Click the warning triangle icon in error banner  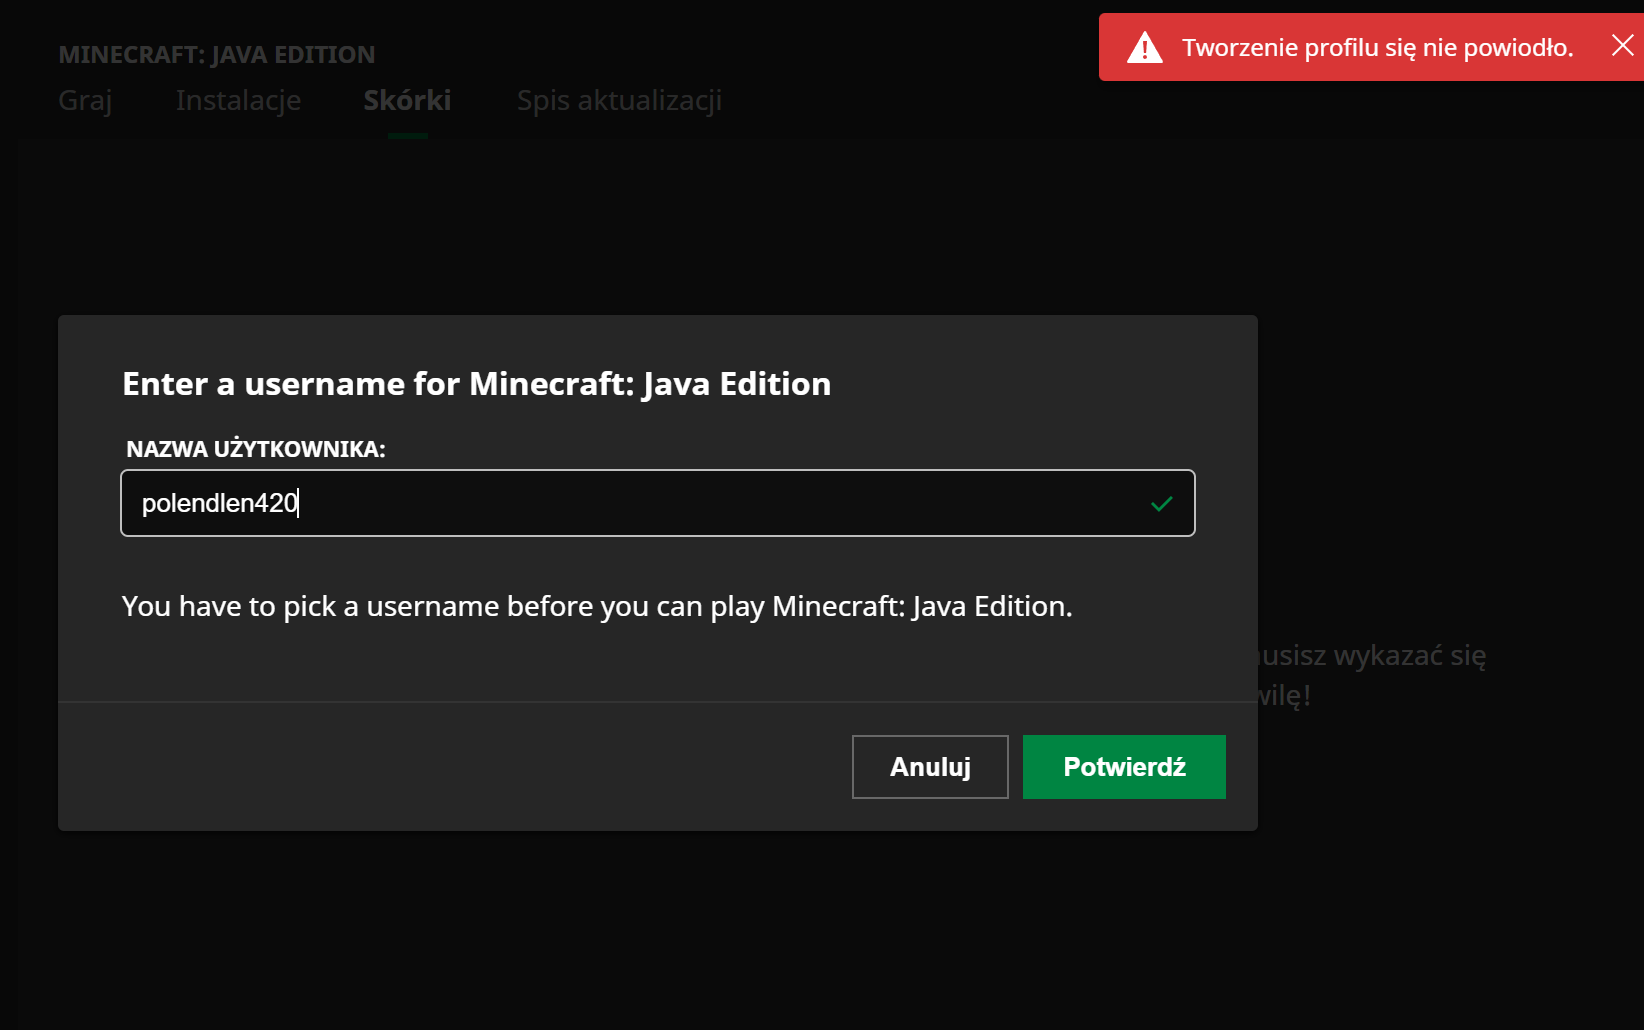point(1145,47)
